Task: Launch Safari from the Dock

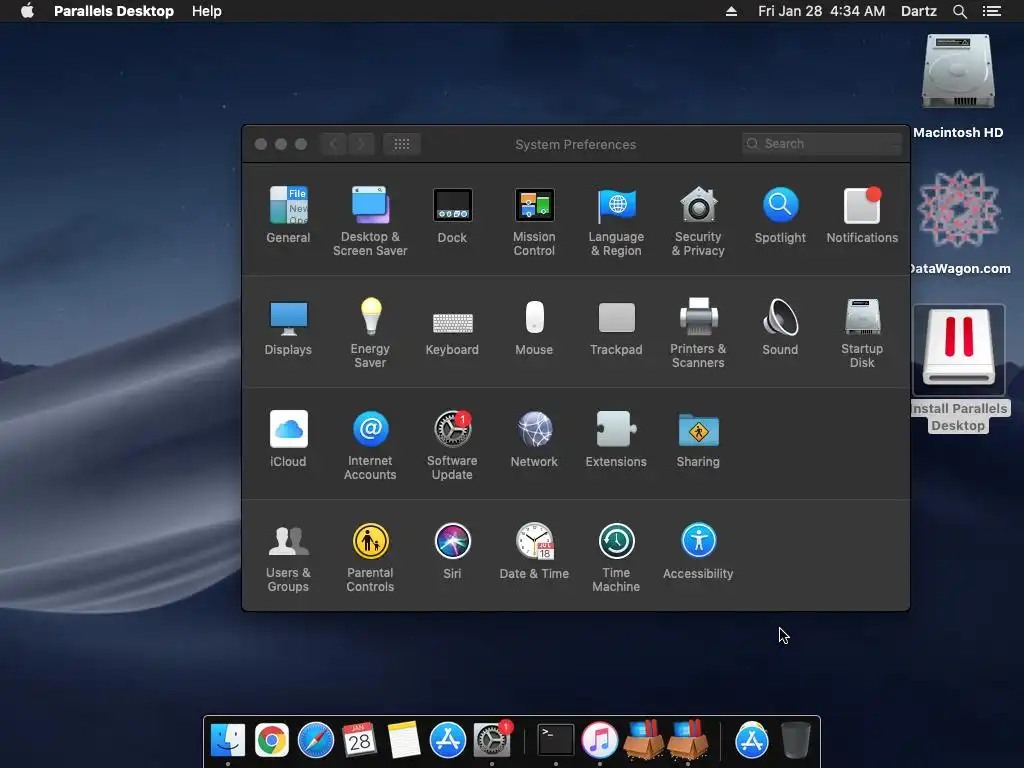Action: pyautogui.click(x=315, y=740)
